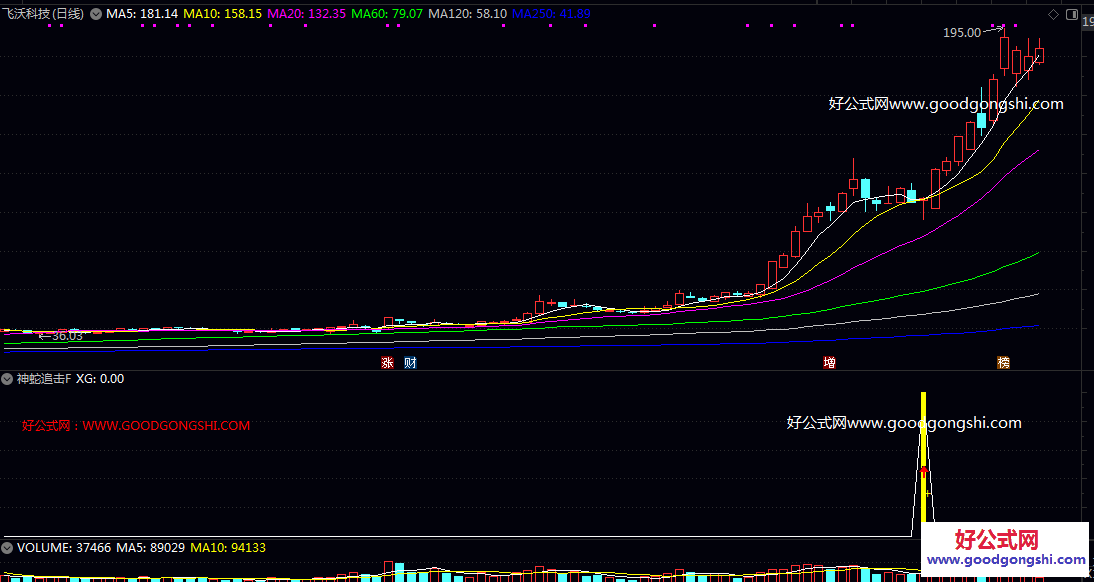Image resolution: width=1094 pixels, height=582 pixels.
Task: Click the 神蛇追击F indicator name
Action: tap(44, 379)
